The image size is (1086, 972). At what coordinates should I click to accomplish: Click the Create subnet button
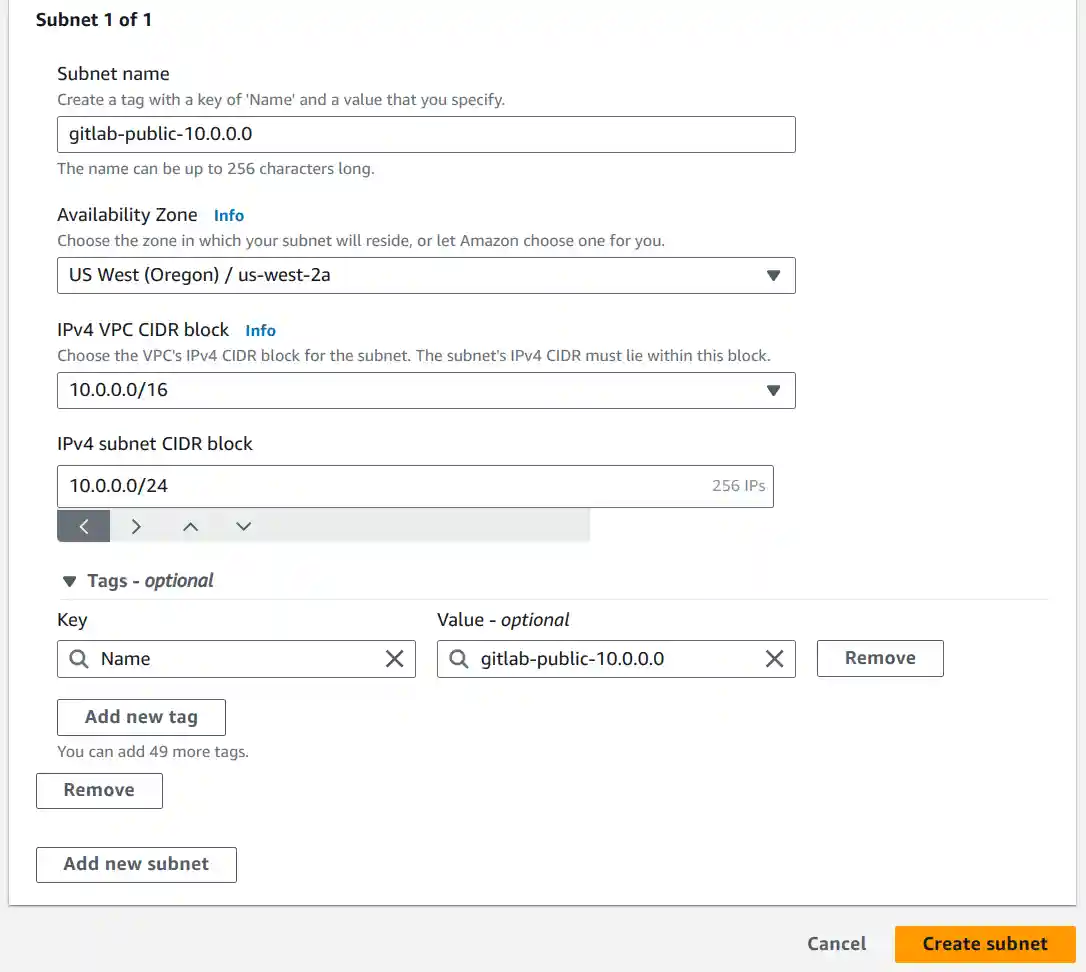(984, 943)
